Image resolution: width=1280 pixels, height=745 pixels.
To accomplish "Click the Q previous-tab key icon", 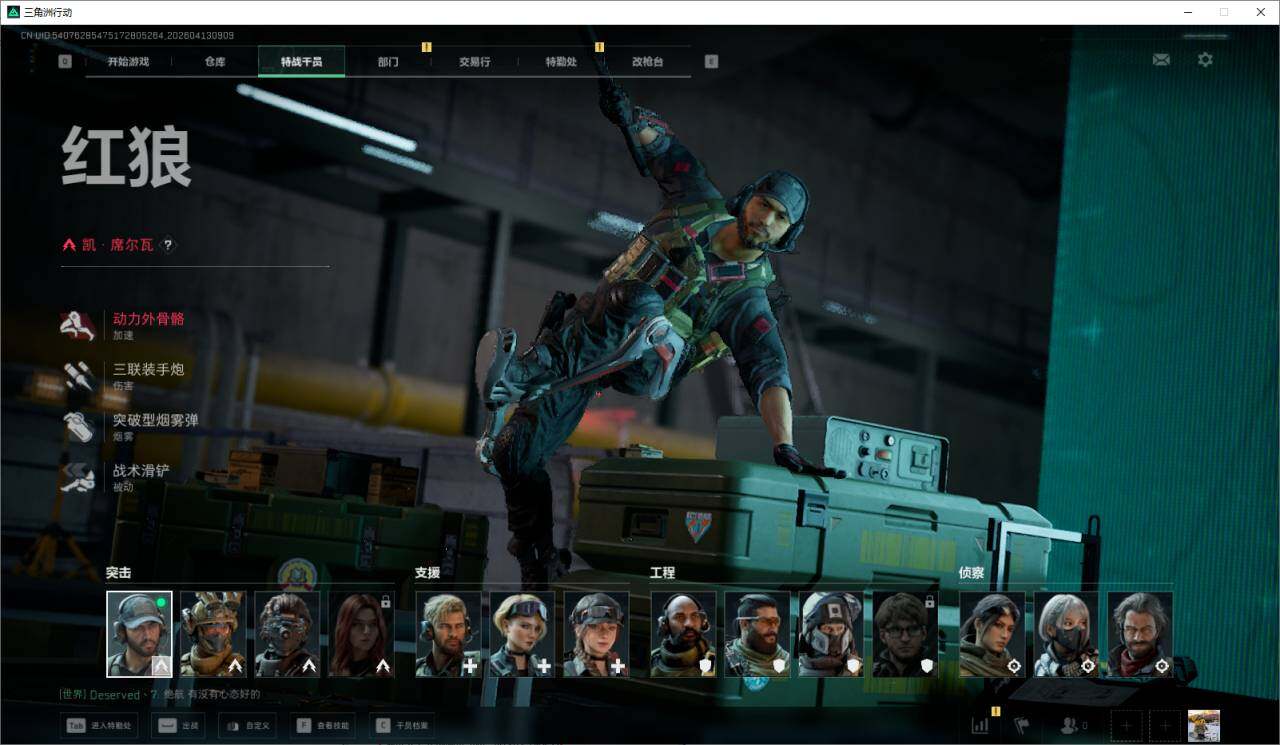I will (x=65, y=61).
